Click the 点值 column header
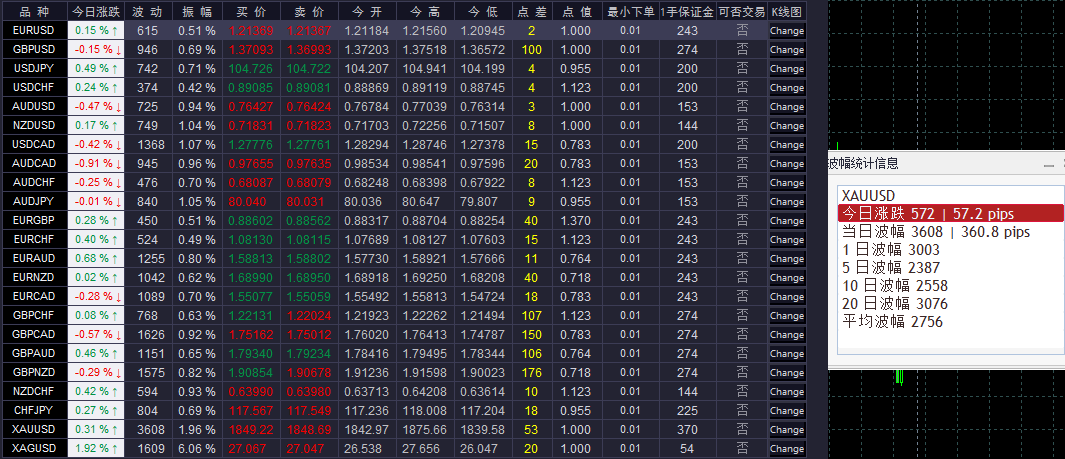This screenshot has width=1065, height=459. pyautogui.click(x=577, y=12)
